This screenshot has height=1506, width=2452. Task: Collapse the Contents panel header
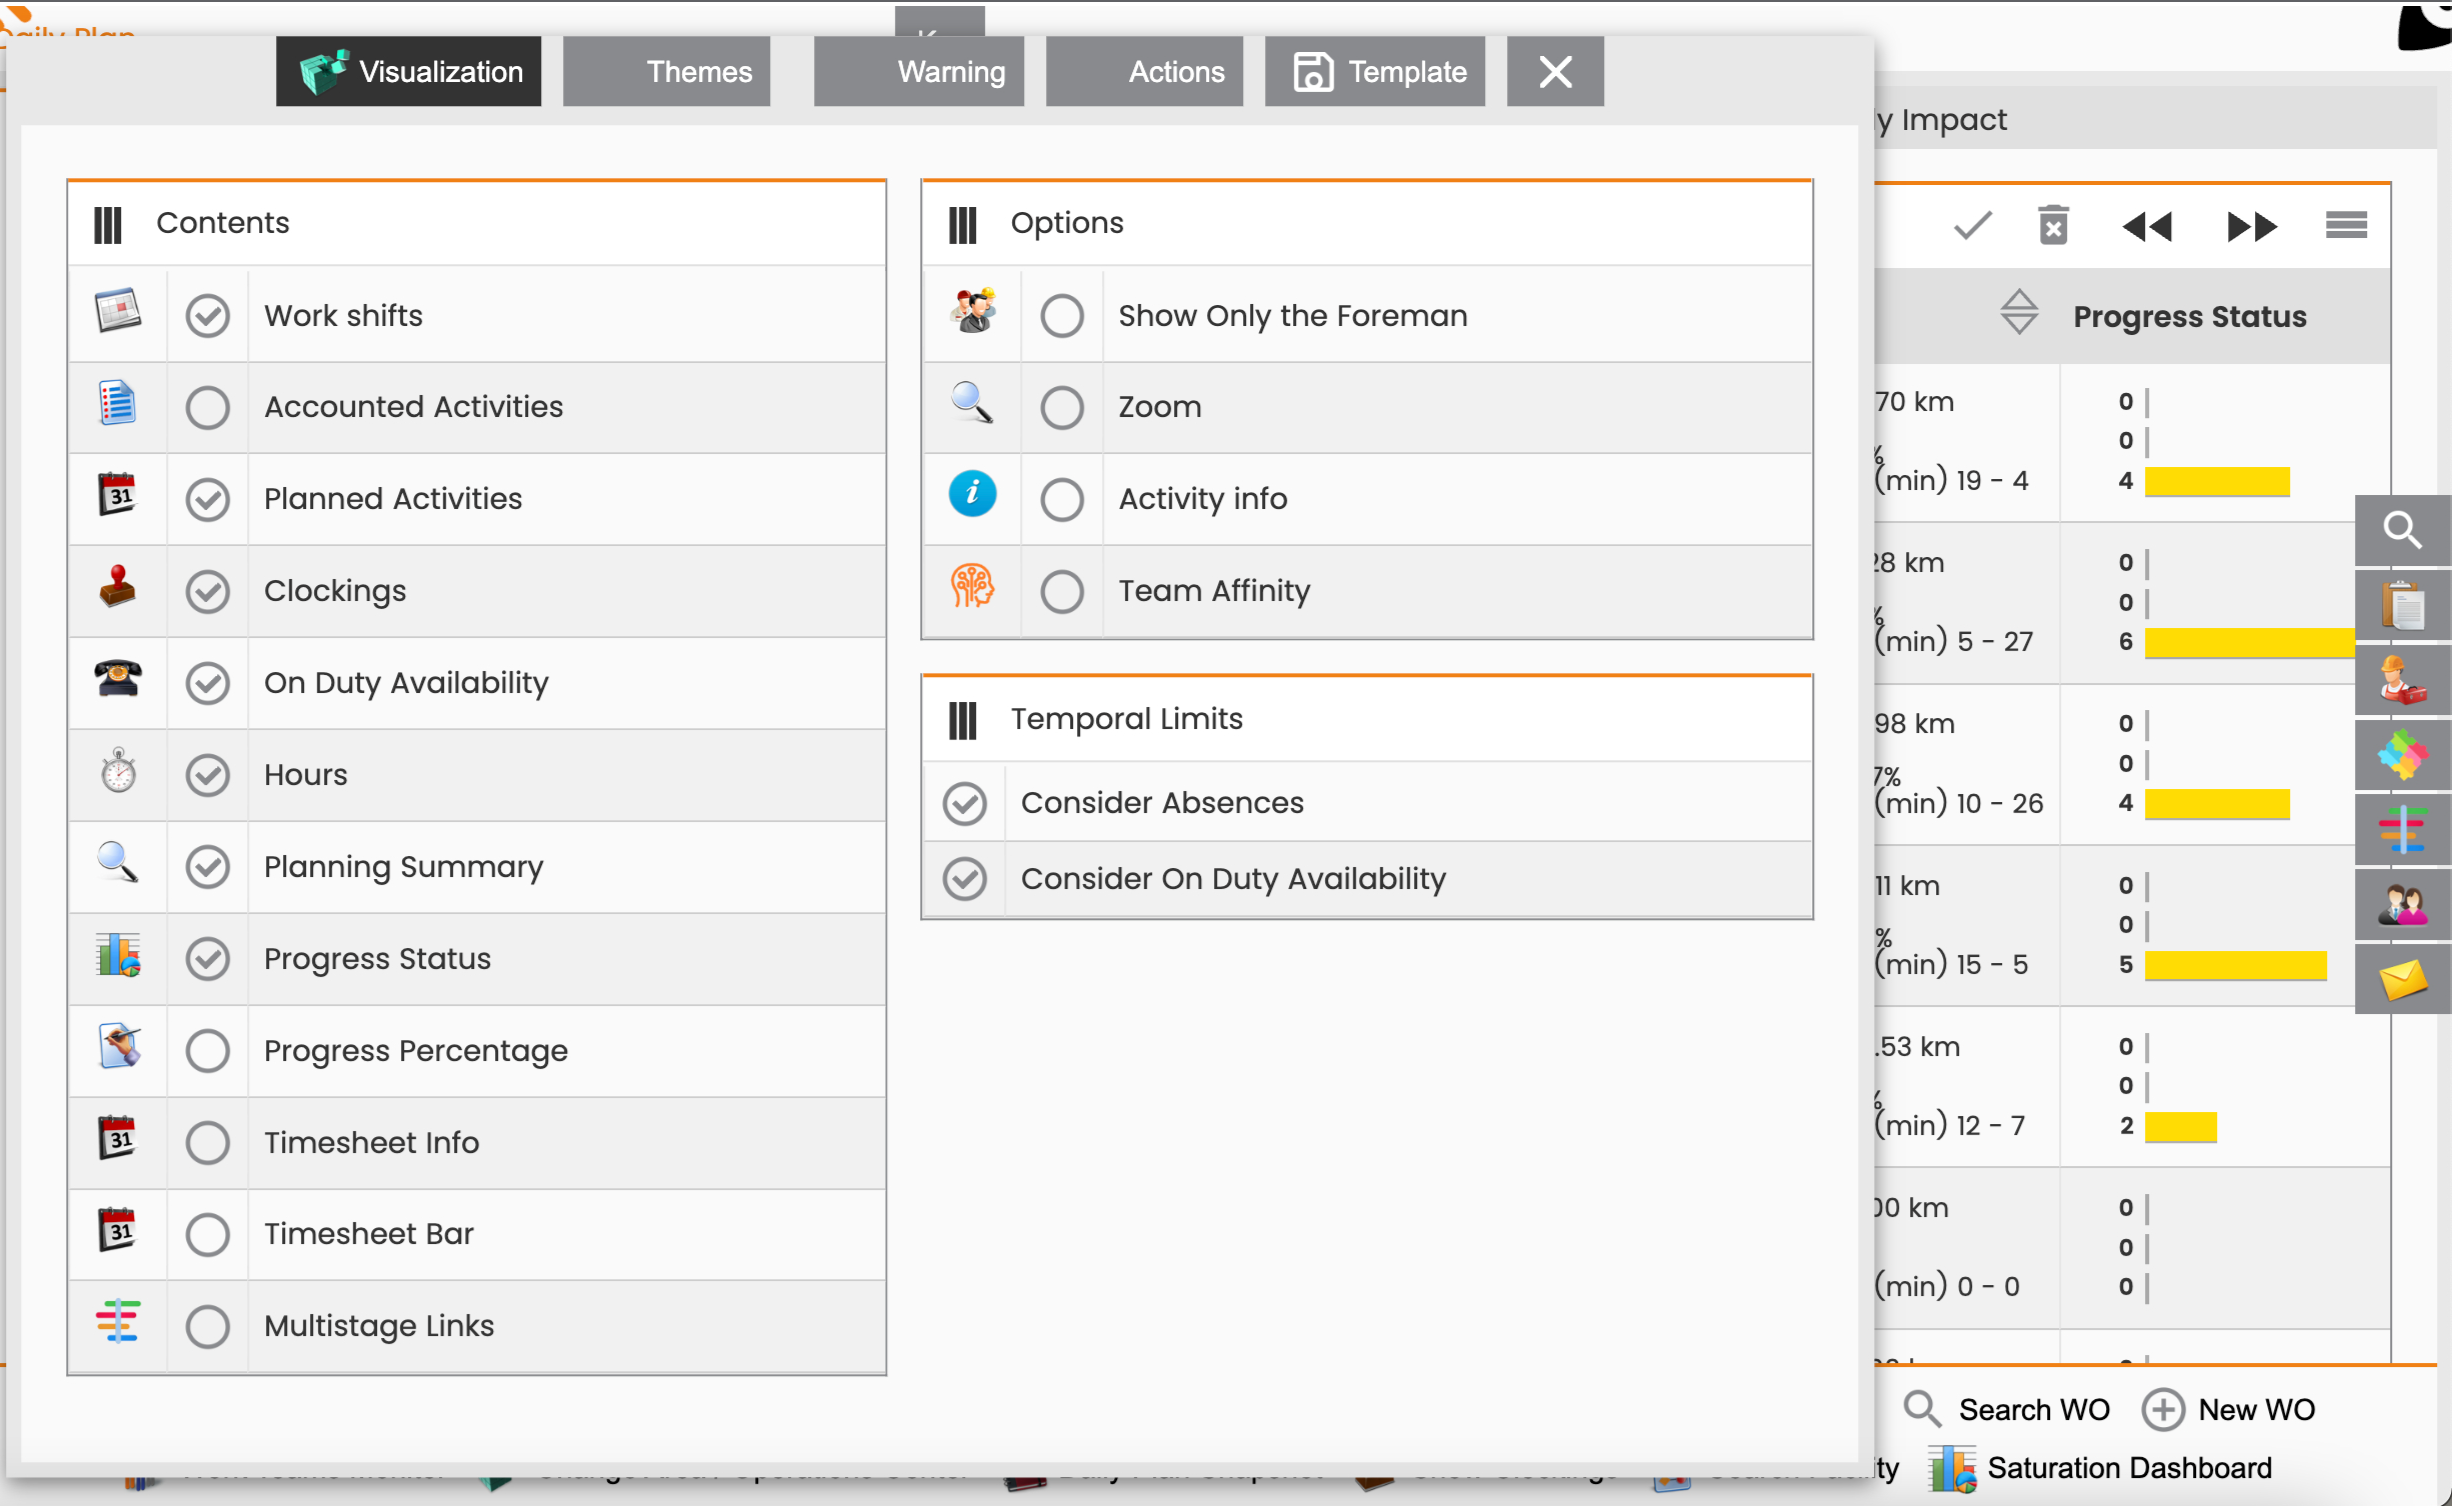point(477,224)
